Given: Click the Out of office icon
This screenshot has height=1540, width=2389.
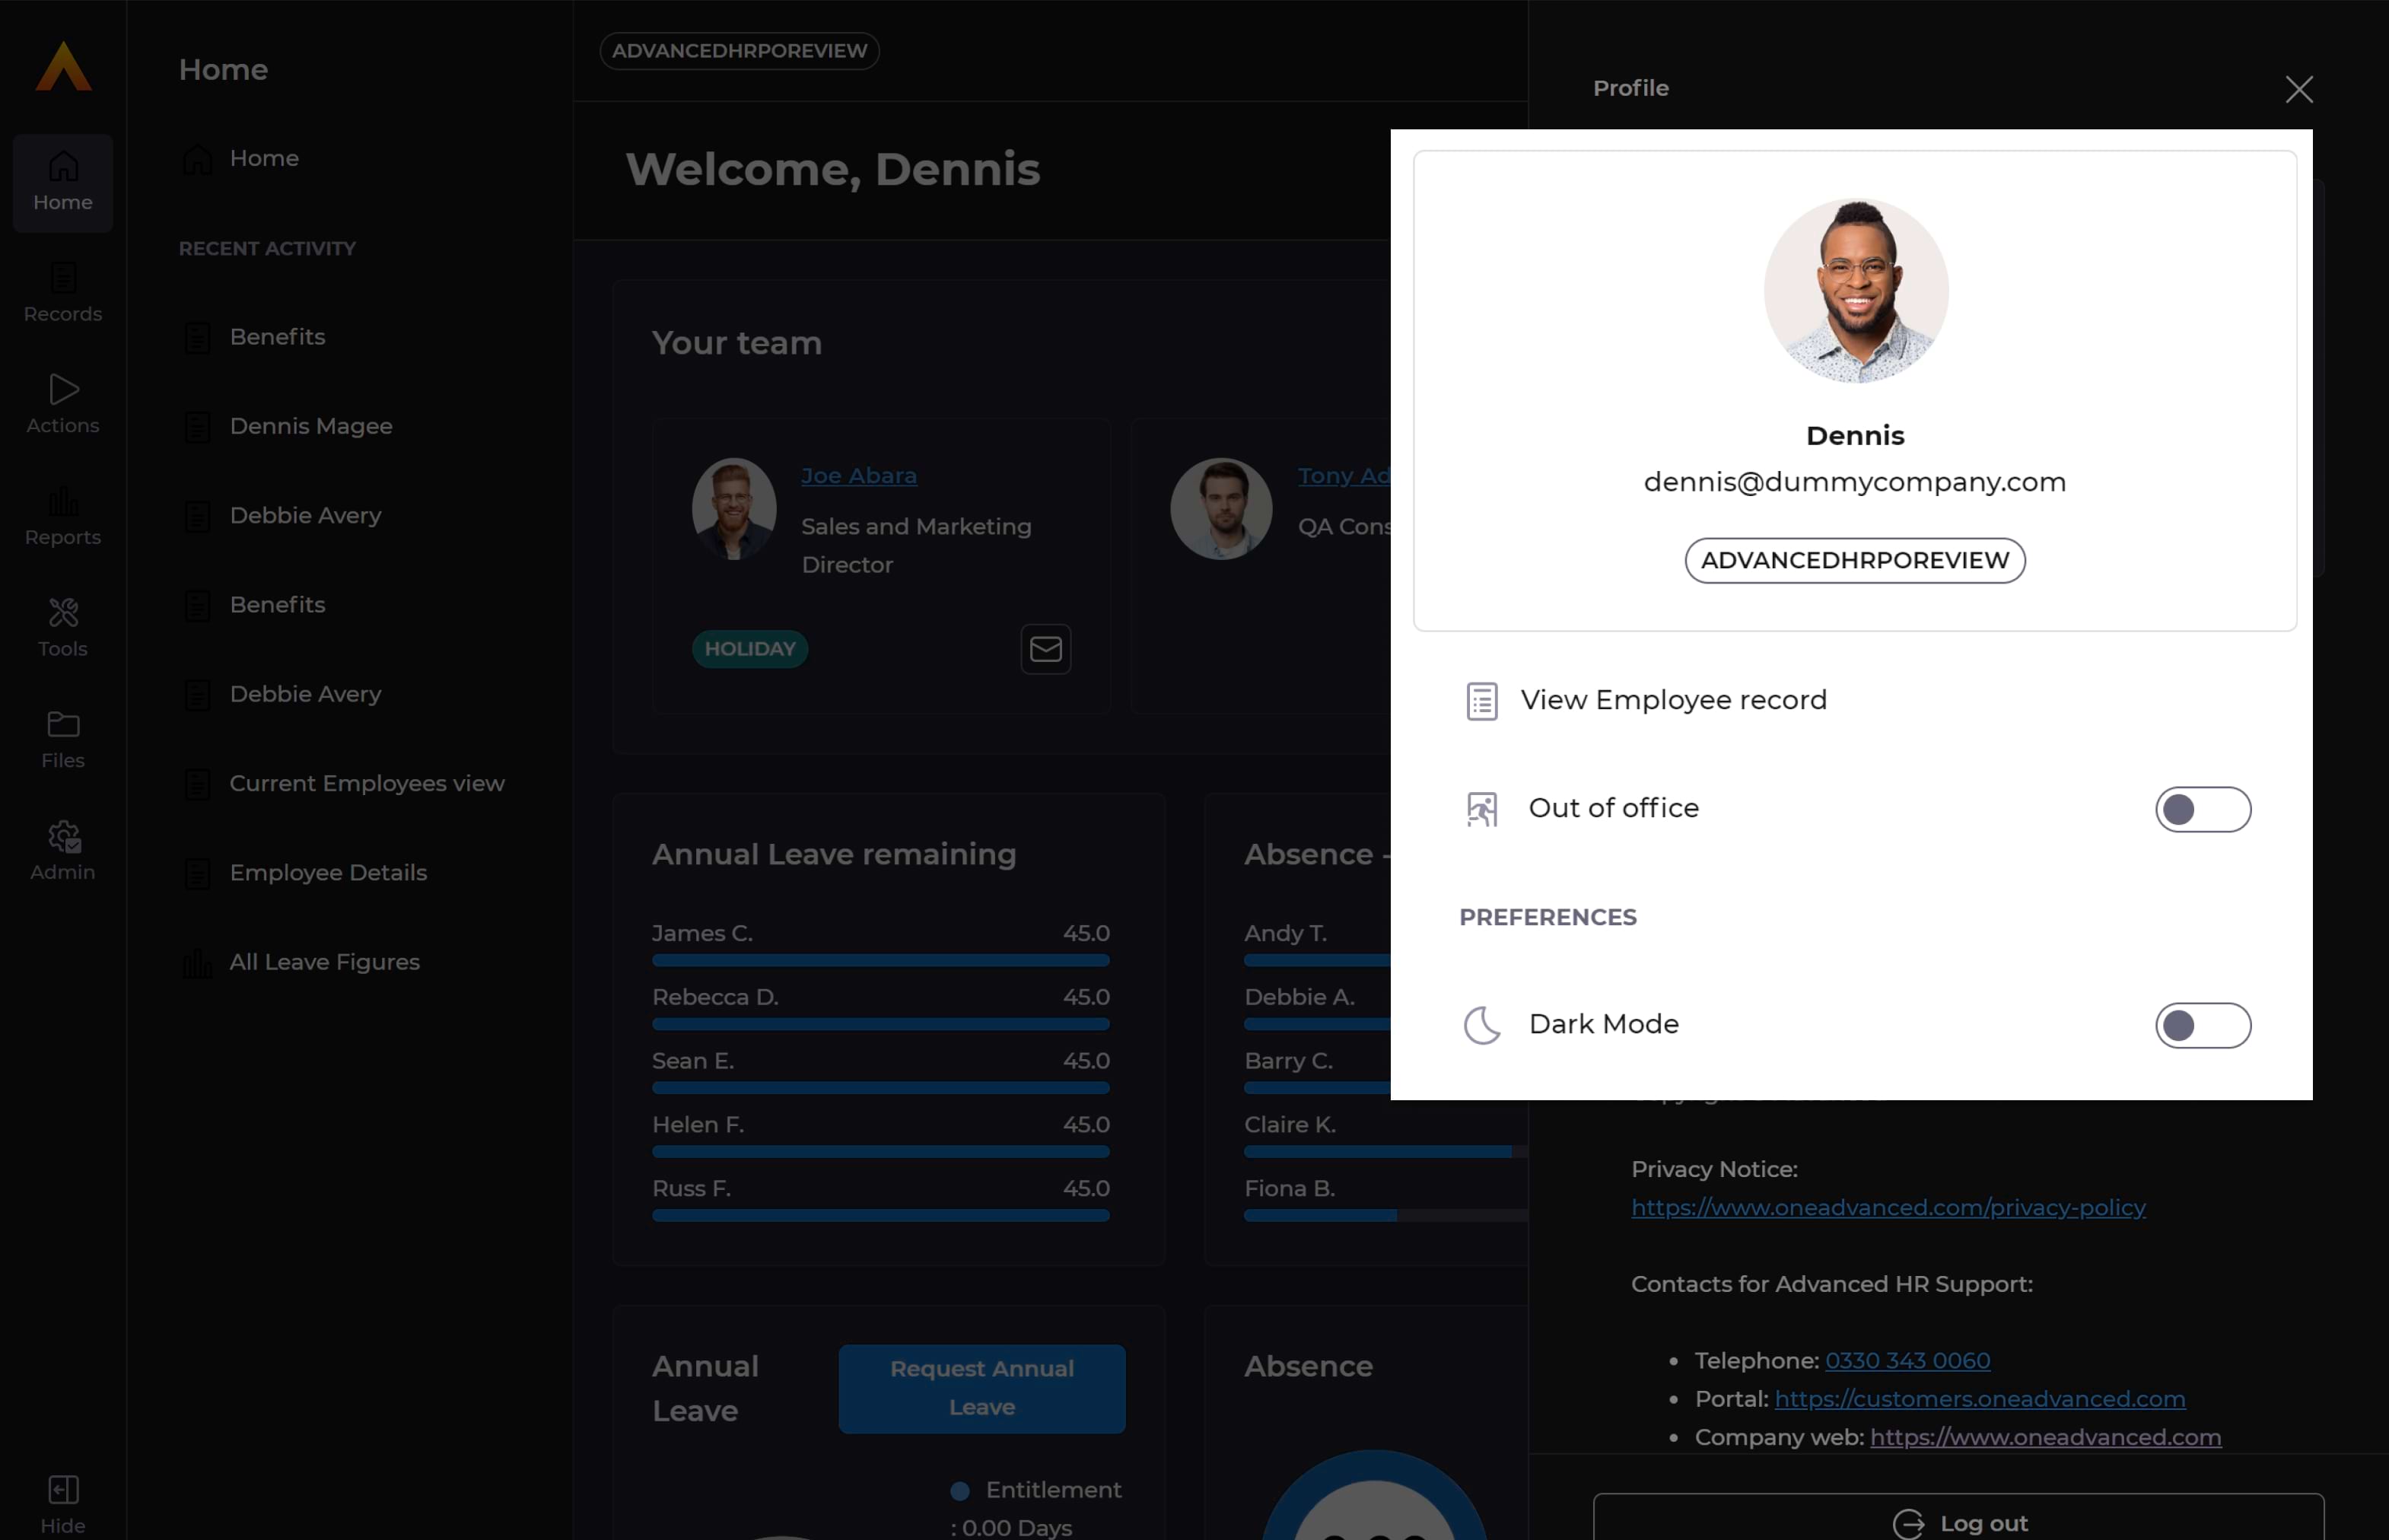Looking at the screenshot, I should [x=1482, y=809].
